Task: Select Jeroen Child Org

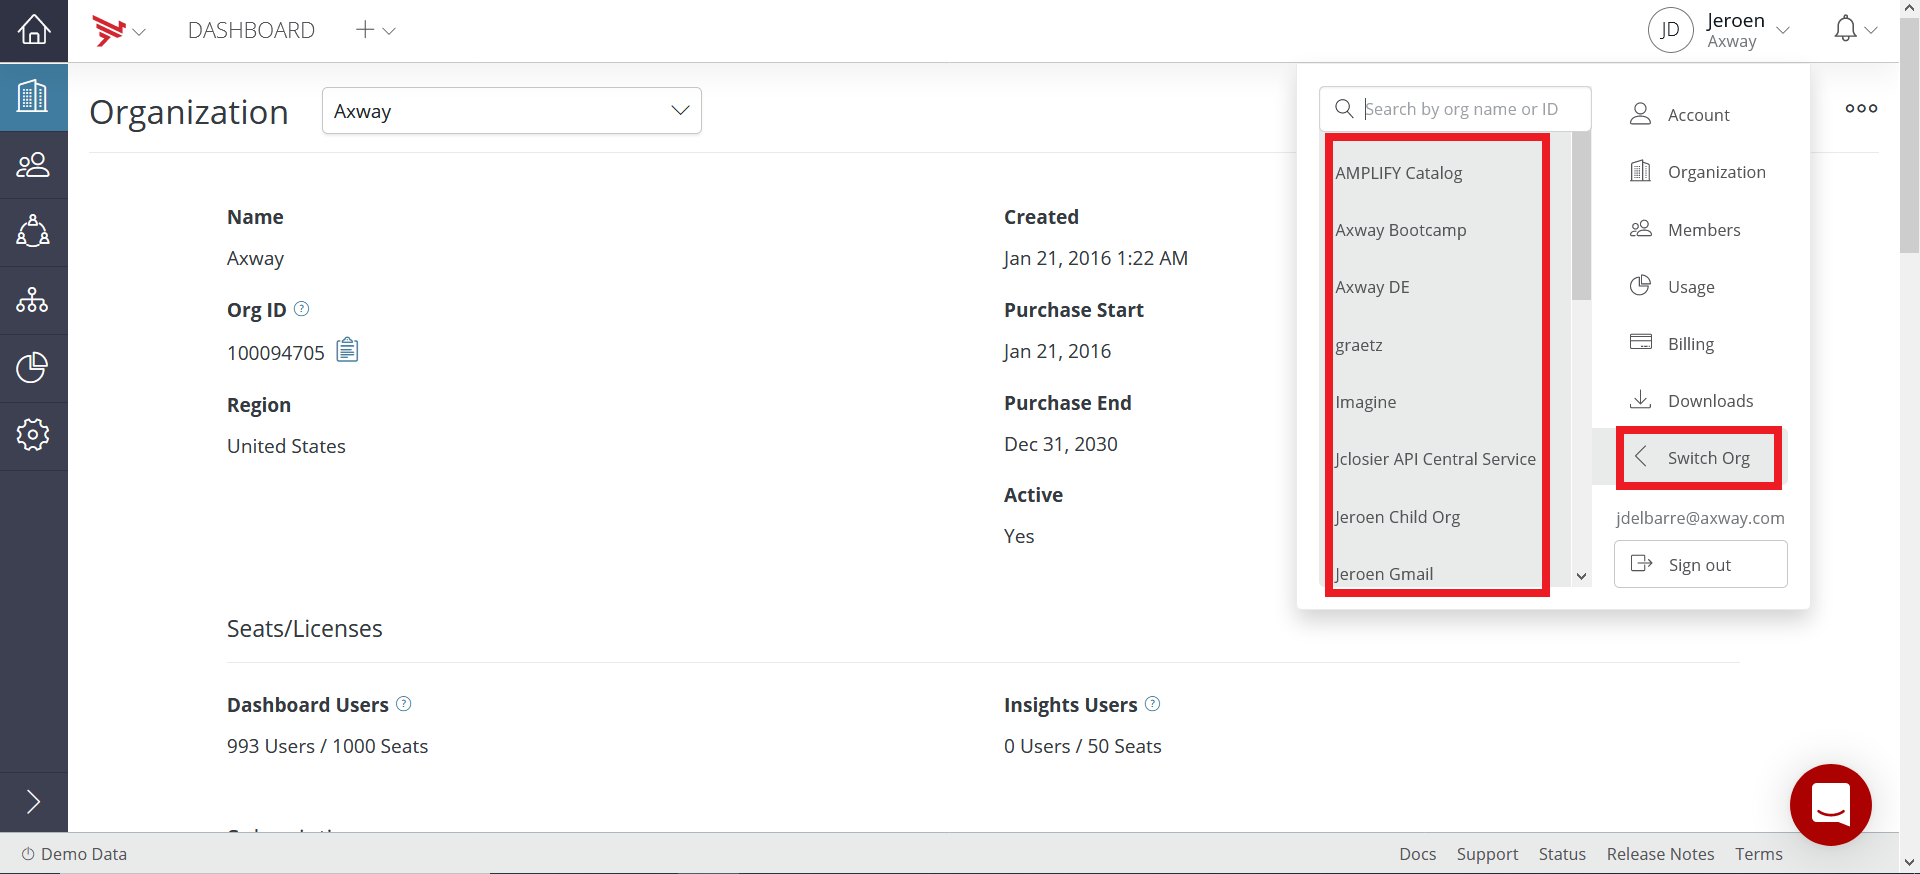Action: pyautogui.click(x=1397, y=517)
